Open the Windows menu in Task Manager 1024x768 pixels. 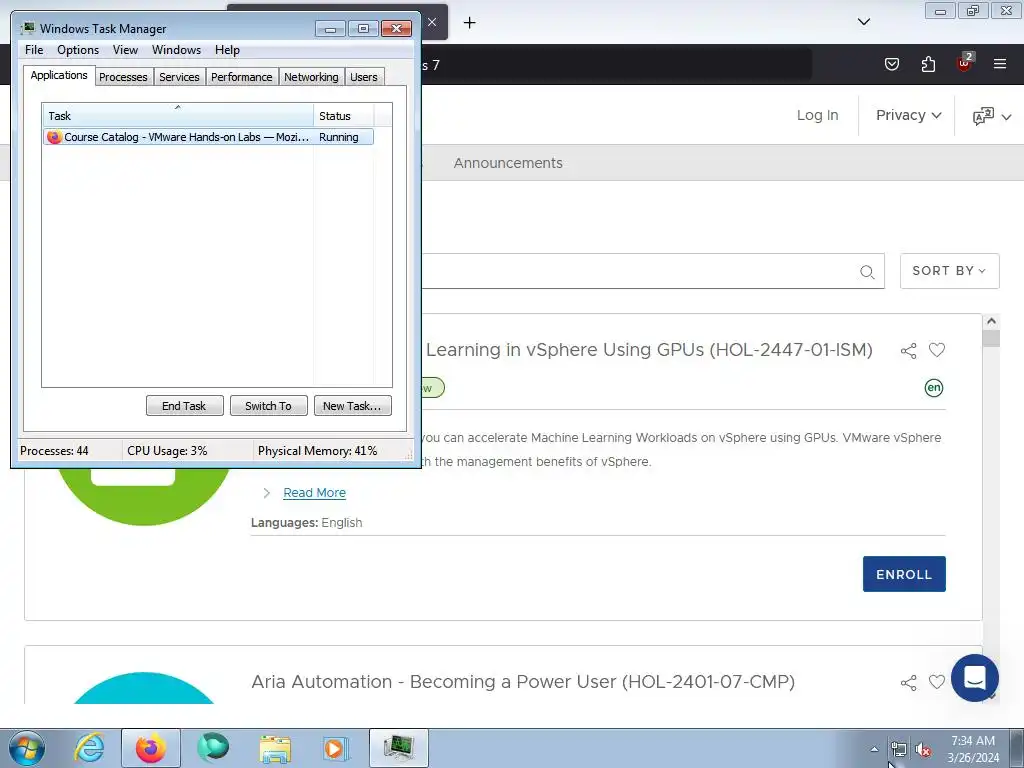pyautogui.click(x=176, y=50)
